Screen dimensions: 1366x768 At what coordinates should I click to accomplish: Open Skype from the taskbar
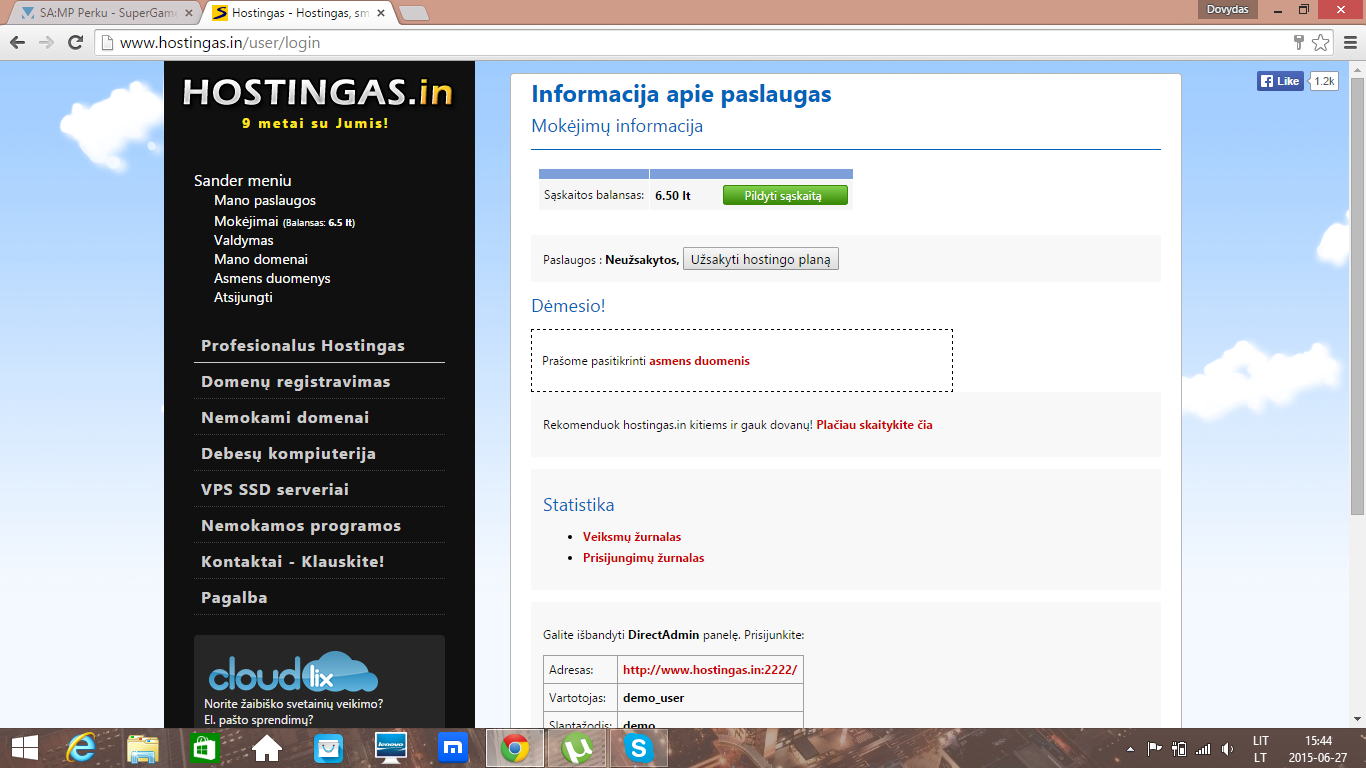[637, 748]
